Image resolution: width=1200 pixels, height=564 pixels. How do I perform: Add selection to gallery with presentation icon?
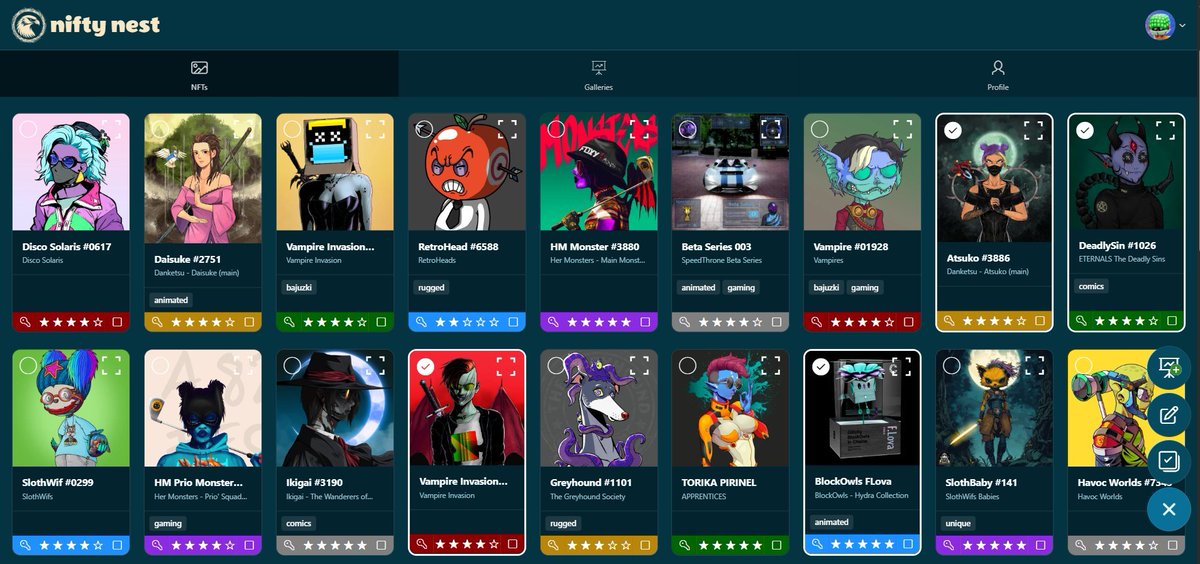[1168, 367]
